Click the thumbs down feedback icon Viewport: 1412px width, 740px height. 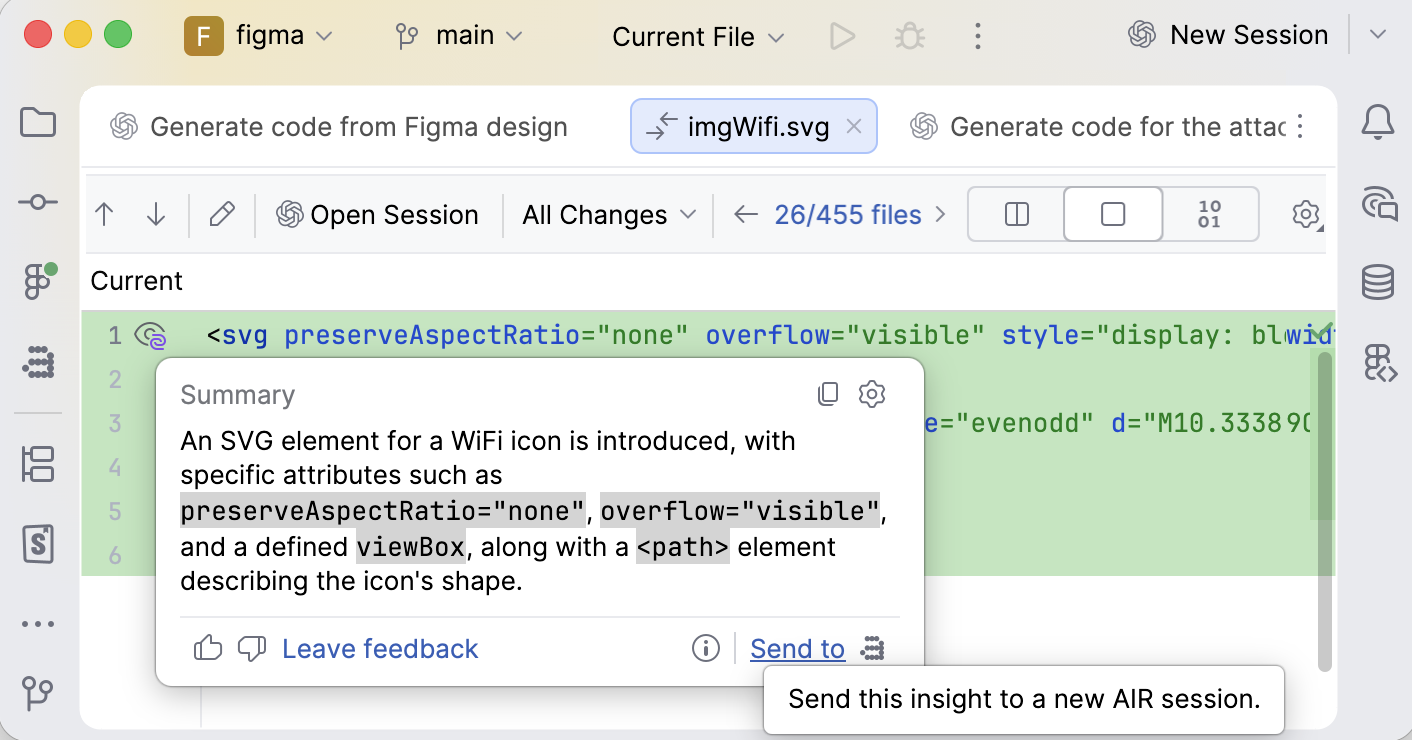pyautogui.click(x=252, y=649)
